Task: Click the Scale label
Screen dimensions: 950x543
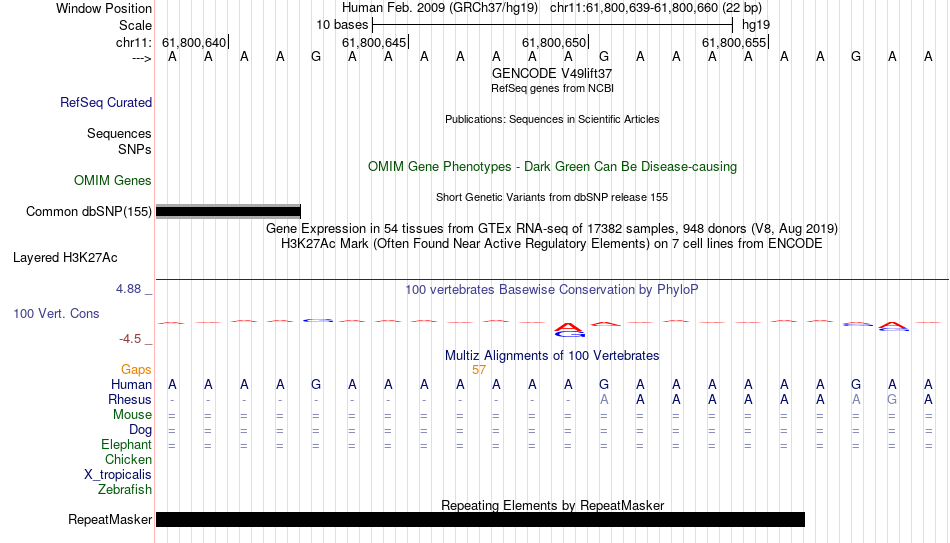Action: (136, 25)
